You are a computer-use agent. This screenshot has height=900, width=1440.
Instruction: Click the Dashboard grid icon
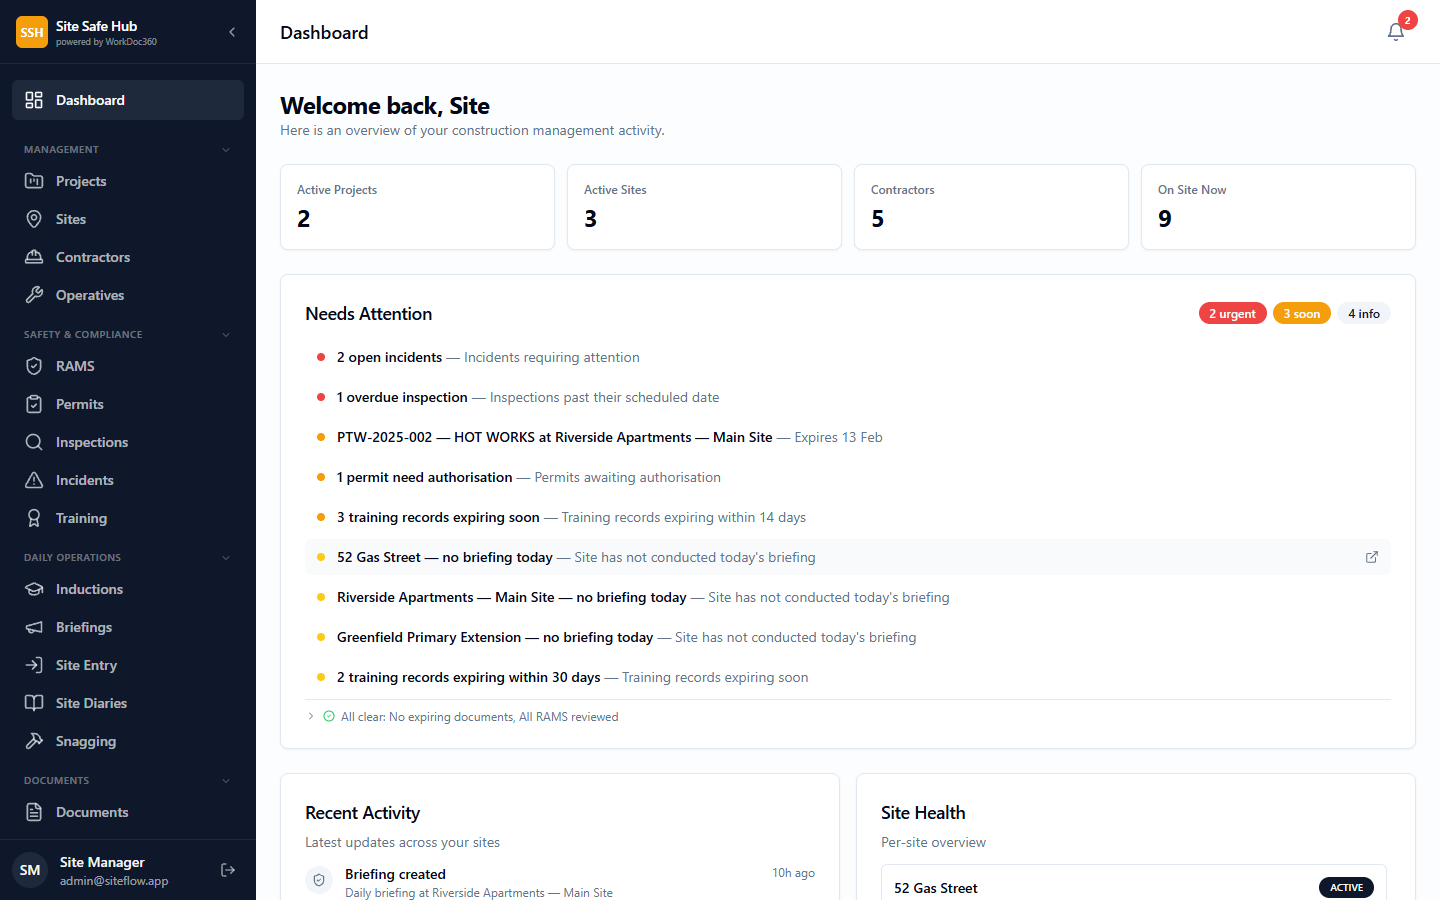click(34, 100)
